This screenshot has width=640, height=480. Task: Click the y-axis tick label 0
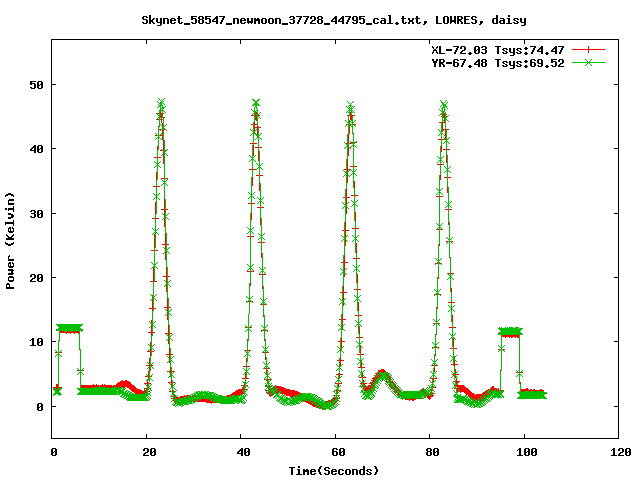[40, 407]
